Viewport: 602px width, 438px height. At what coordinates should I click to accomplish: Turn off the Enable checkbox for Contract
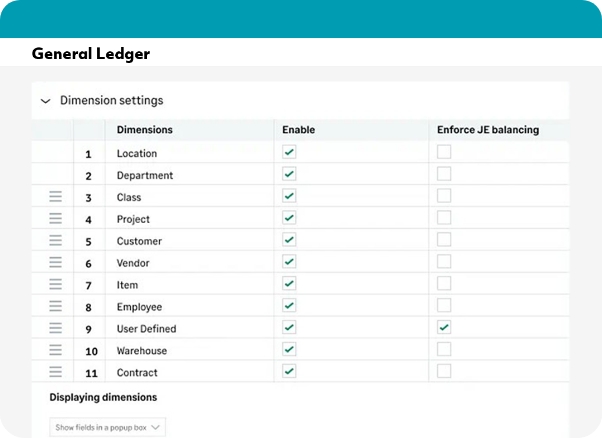coord(289,371)
